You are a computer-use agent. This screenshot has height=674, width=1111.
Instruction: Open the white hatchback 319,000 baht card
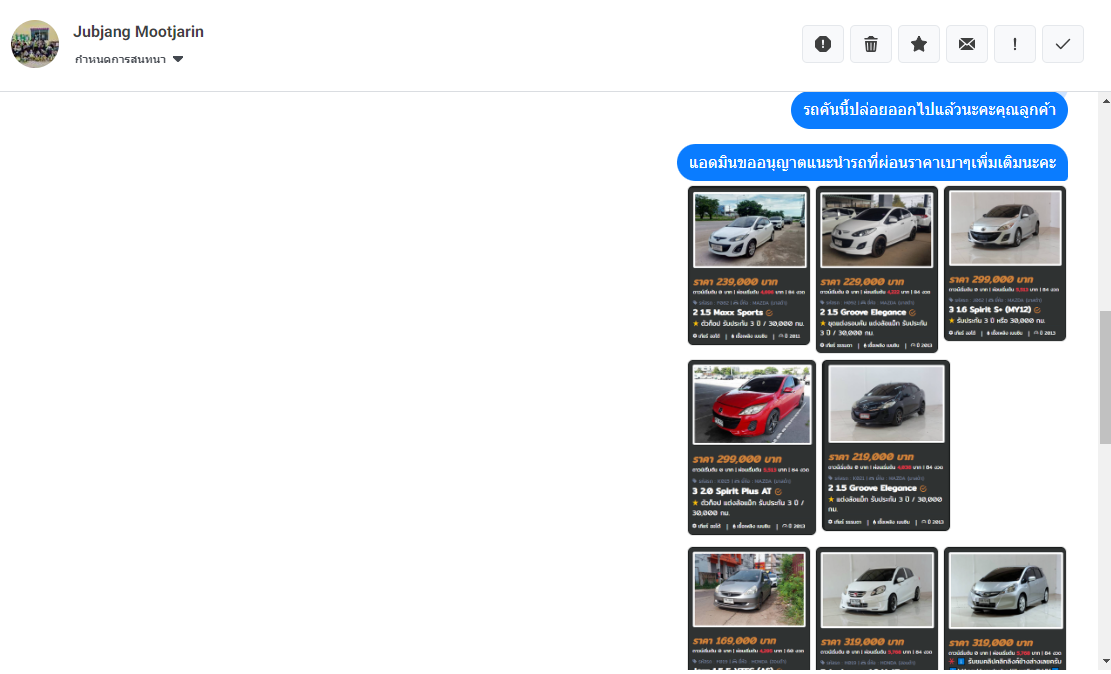click(x=877, y=608)
